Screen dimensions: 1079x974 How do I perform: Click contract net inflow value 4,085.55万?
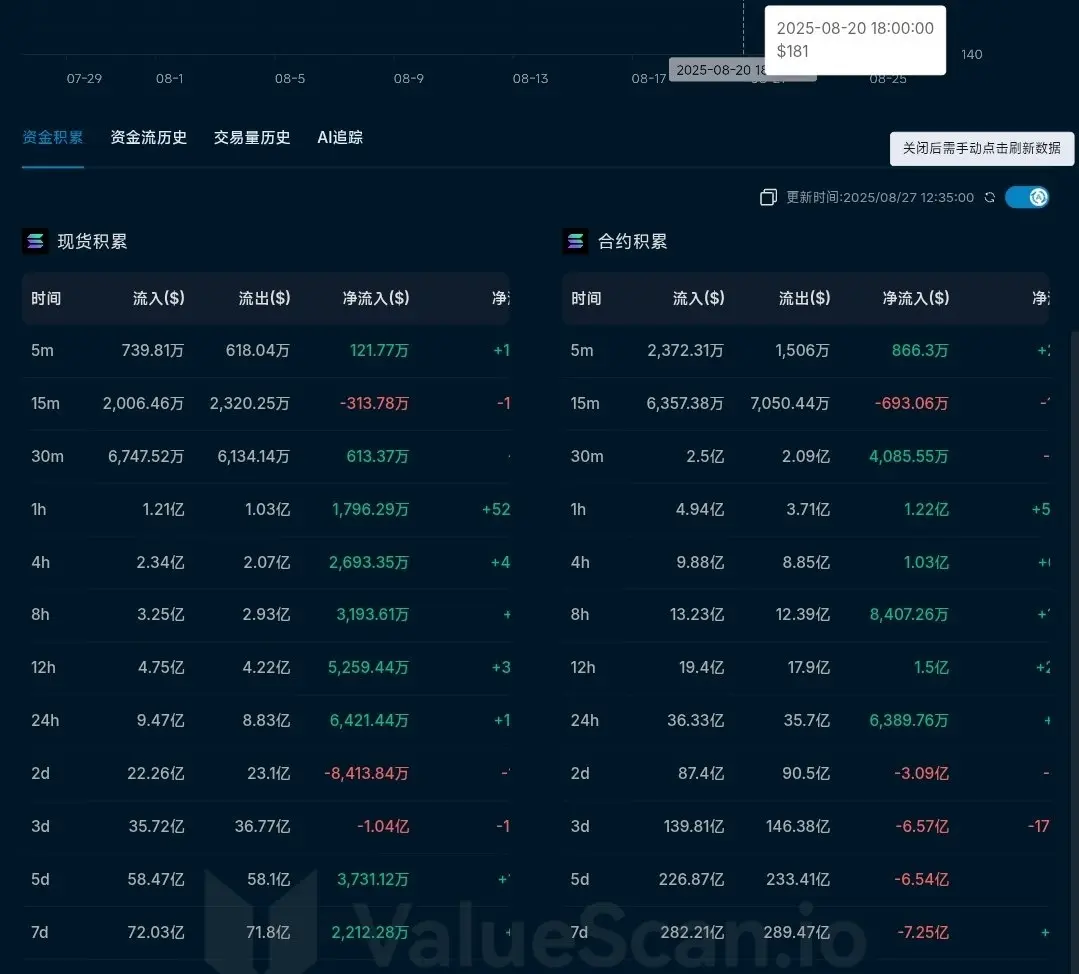pos(908,456)
